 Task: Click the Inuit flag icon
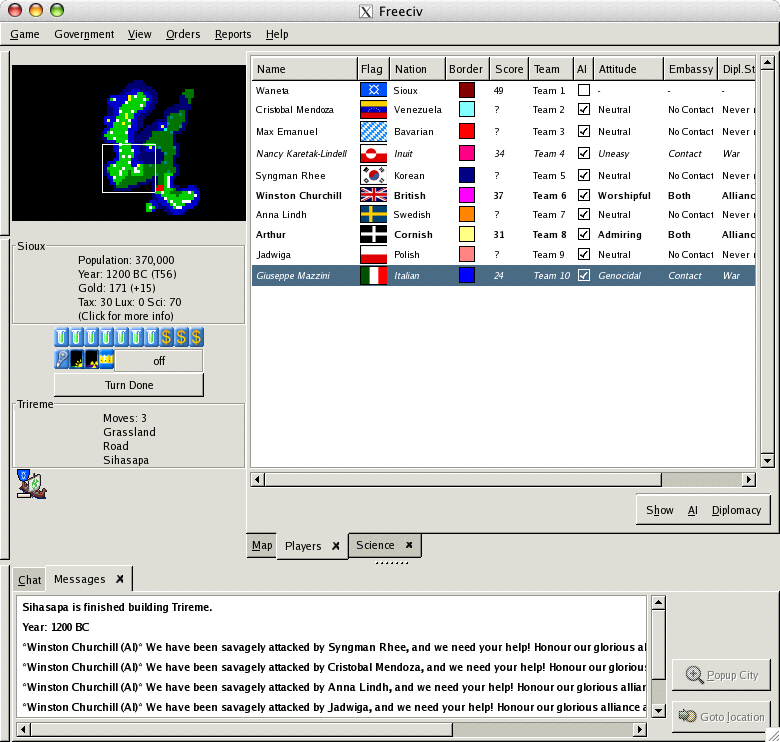(x=374, y=154)
